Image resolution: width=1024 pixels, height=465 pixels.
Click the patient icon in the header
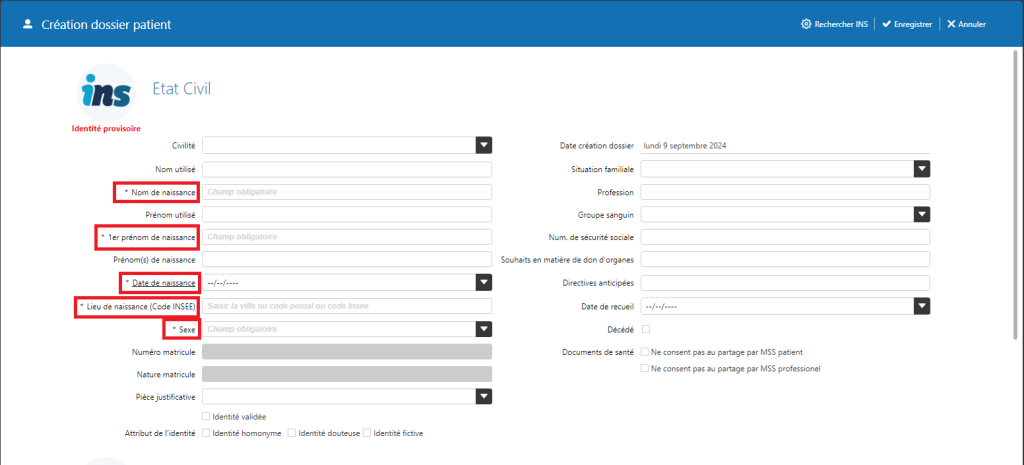27,23
